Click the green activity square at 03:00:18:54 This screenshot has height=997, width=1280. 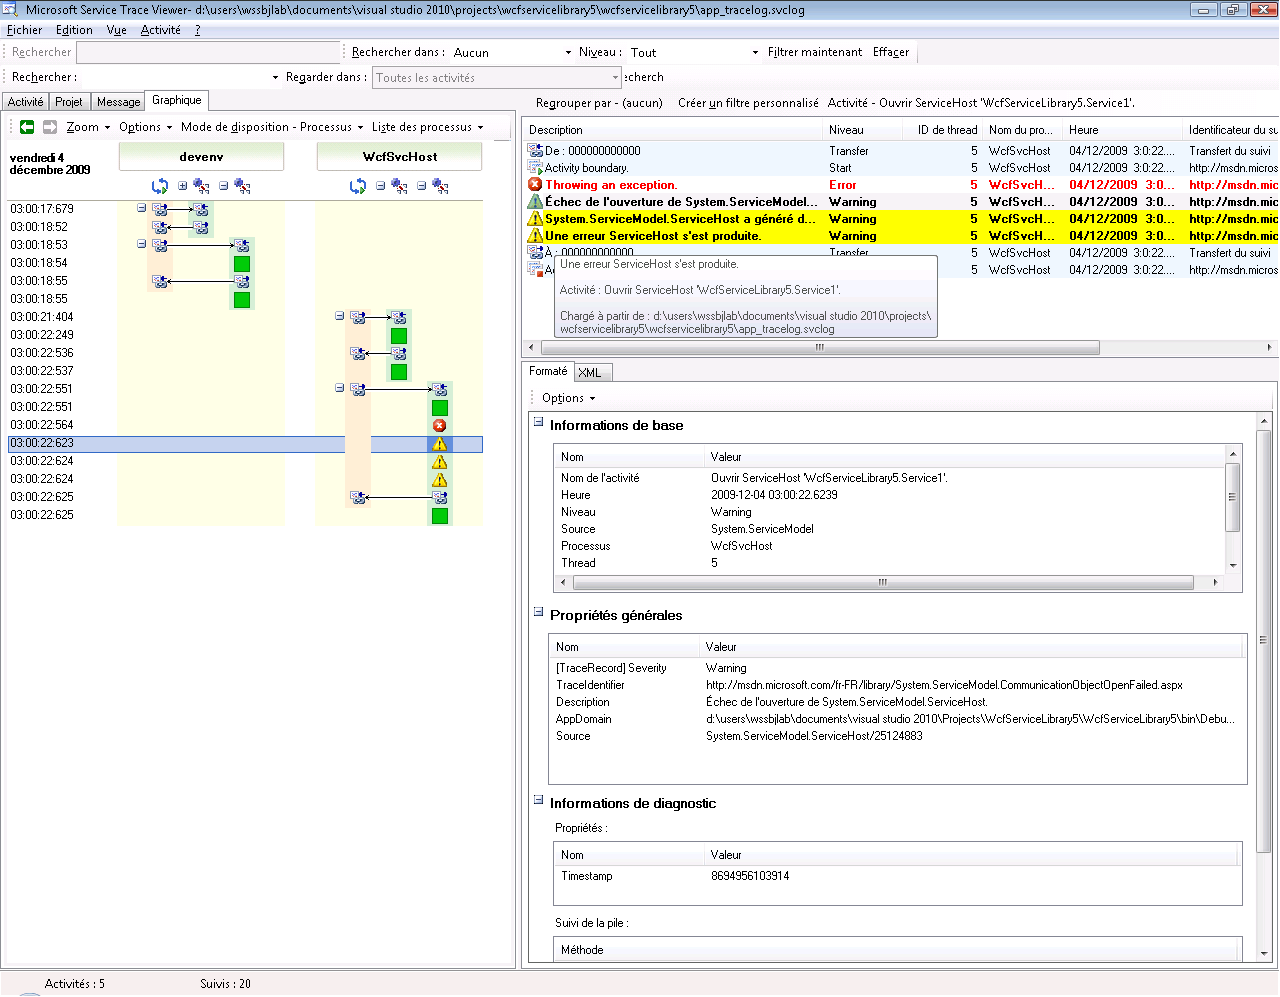tap(241, 263)
